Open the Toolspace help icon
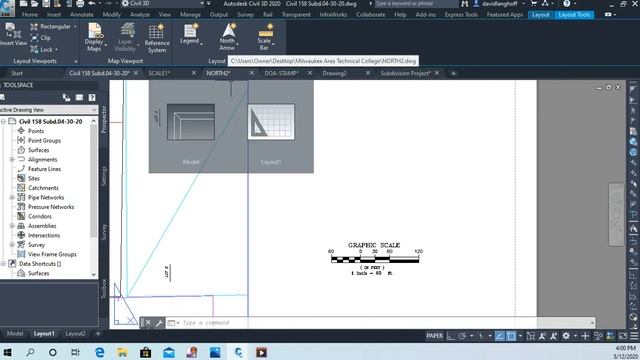The width and height of the screenshot is (640, 360). coord(92,97)
